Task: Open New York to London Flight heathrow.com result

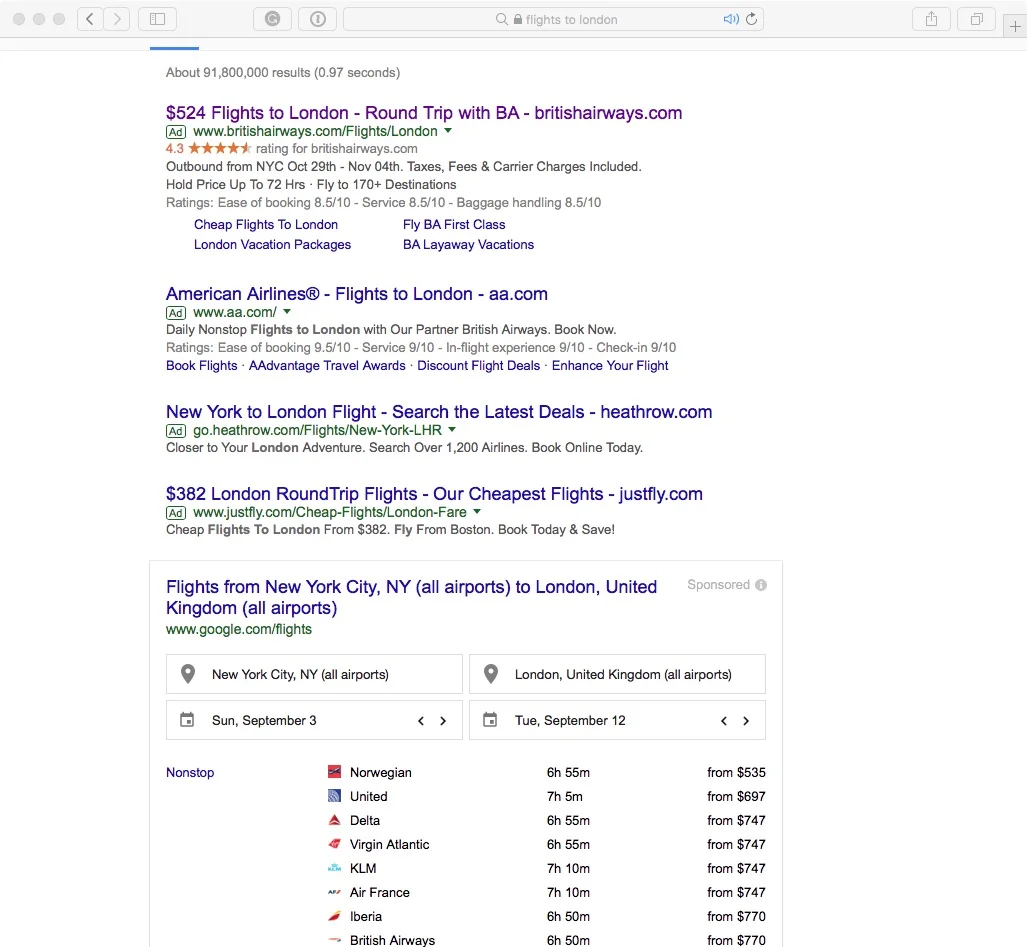Action: [x=439, y=412]
